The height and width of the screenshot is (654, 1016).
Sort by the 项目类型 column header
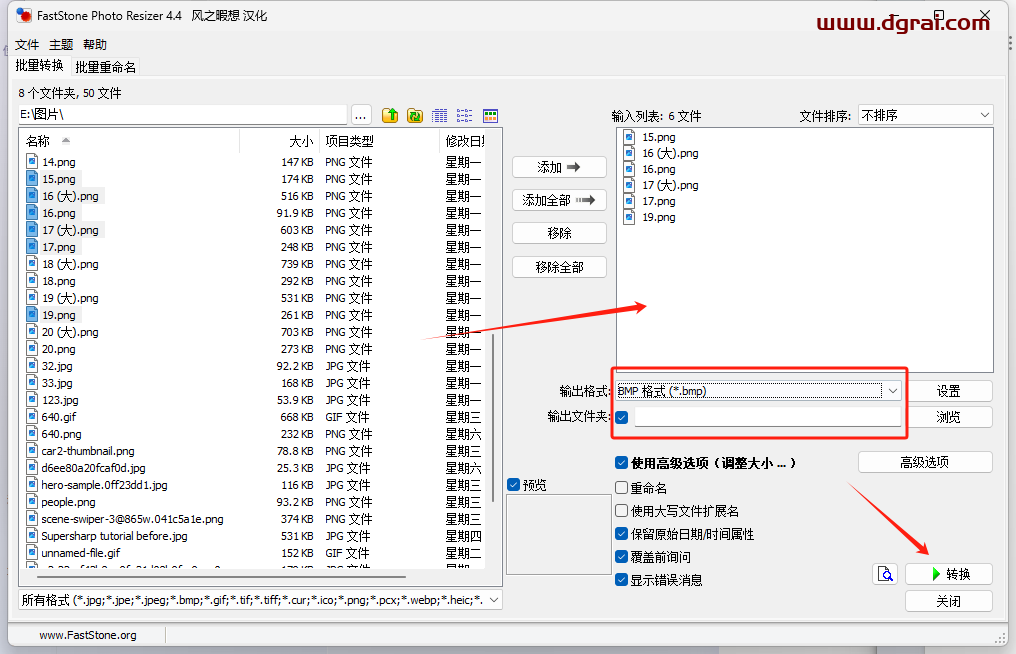point(378,141)
